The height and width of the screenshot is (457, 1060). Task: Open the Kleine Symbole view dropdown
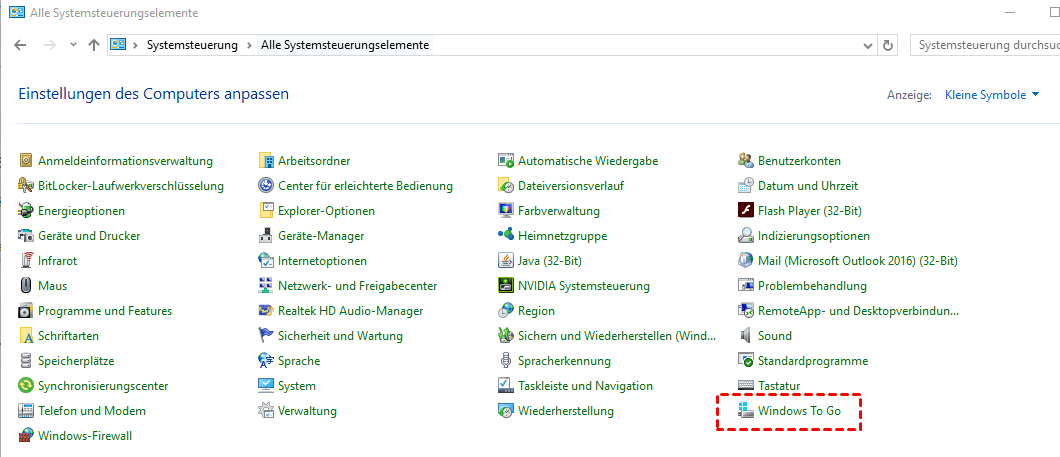(992, 95)
